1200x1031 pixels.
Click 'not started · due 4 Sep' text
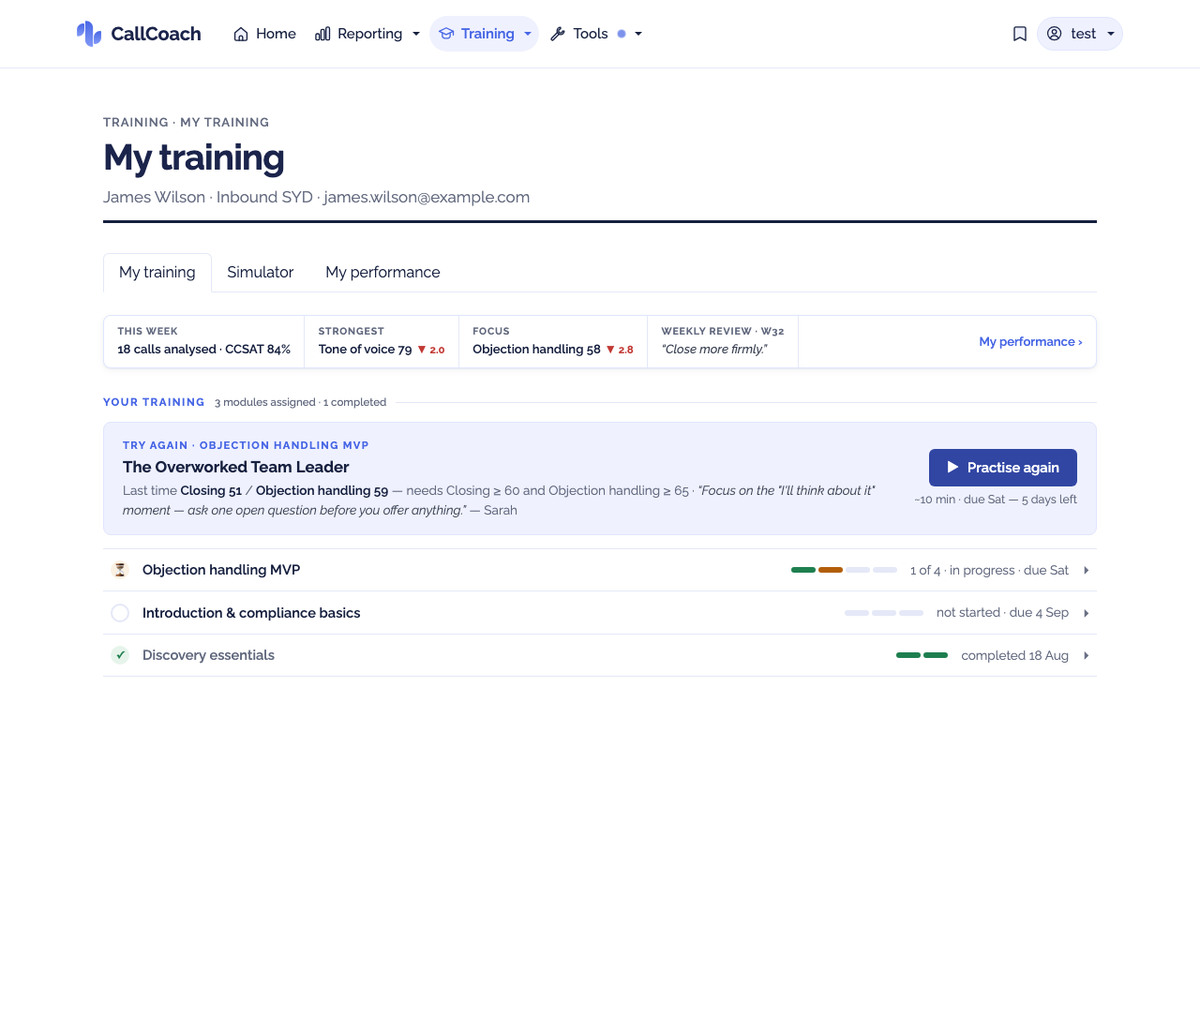click(1002, 613)
